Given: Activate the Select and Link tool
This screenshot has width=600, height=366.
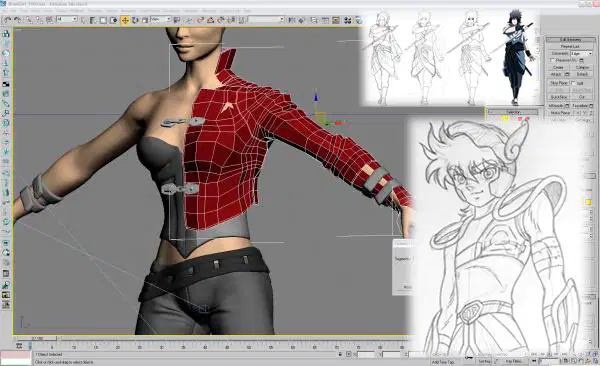Looking at the screenshot, I should tap(29, 20).
